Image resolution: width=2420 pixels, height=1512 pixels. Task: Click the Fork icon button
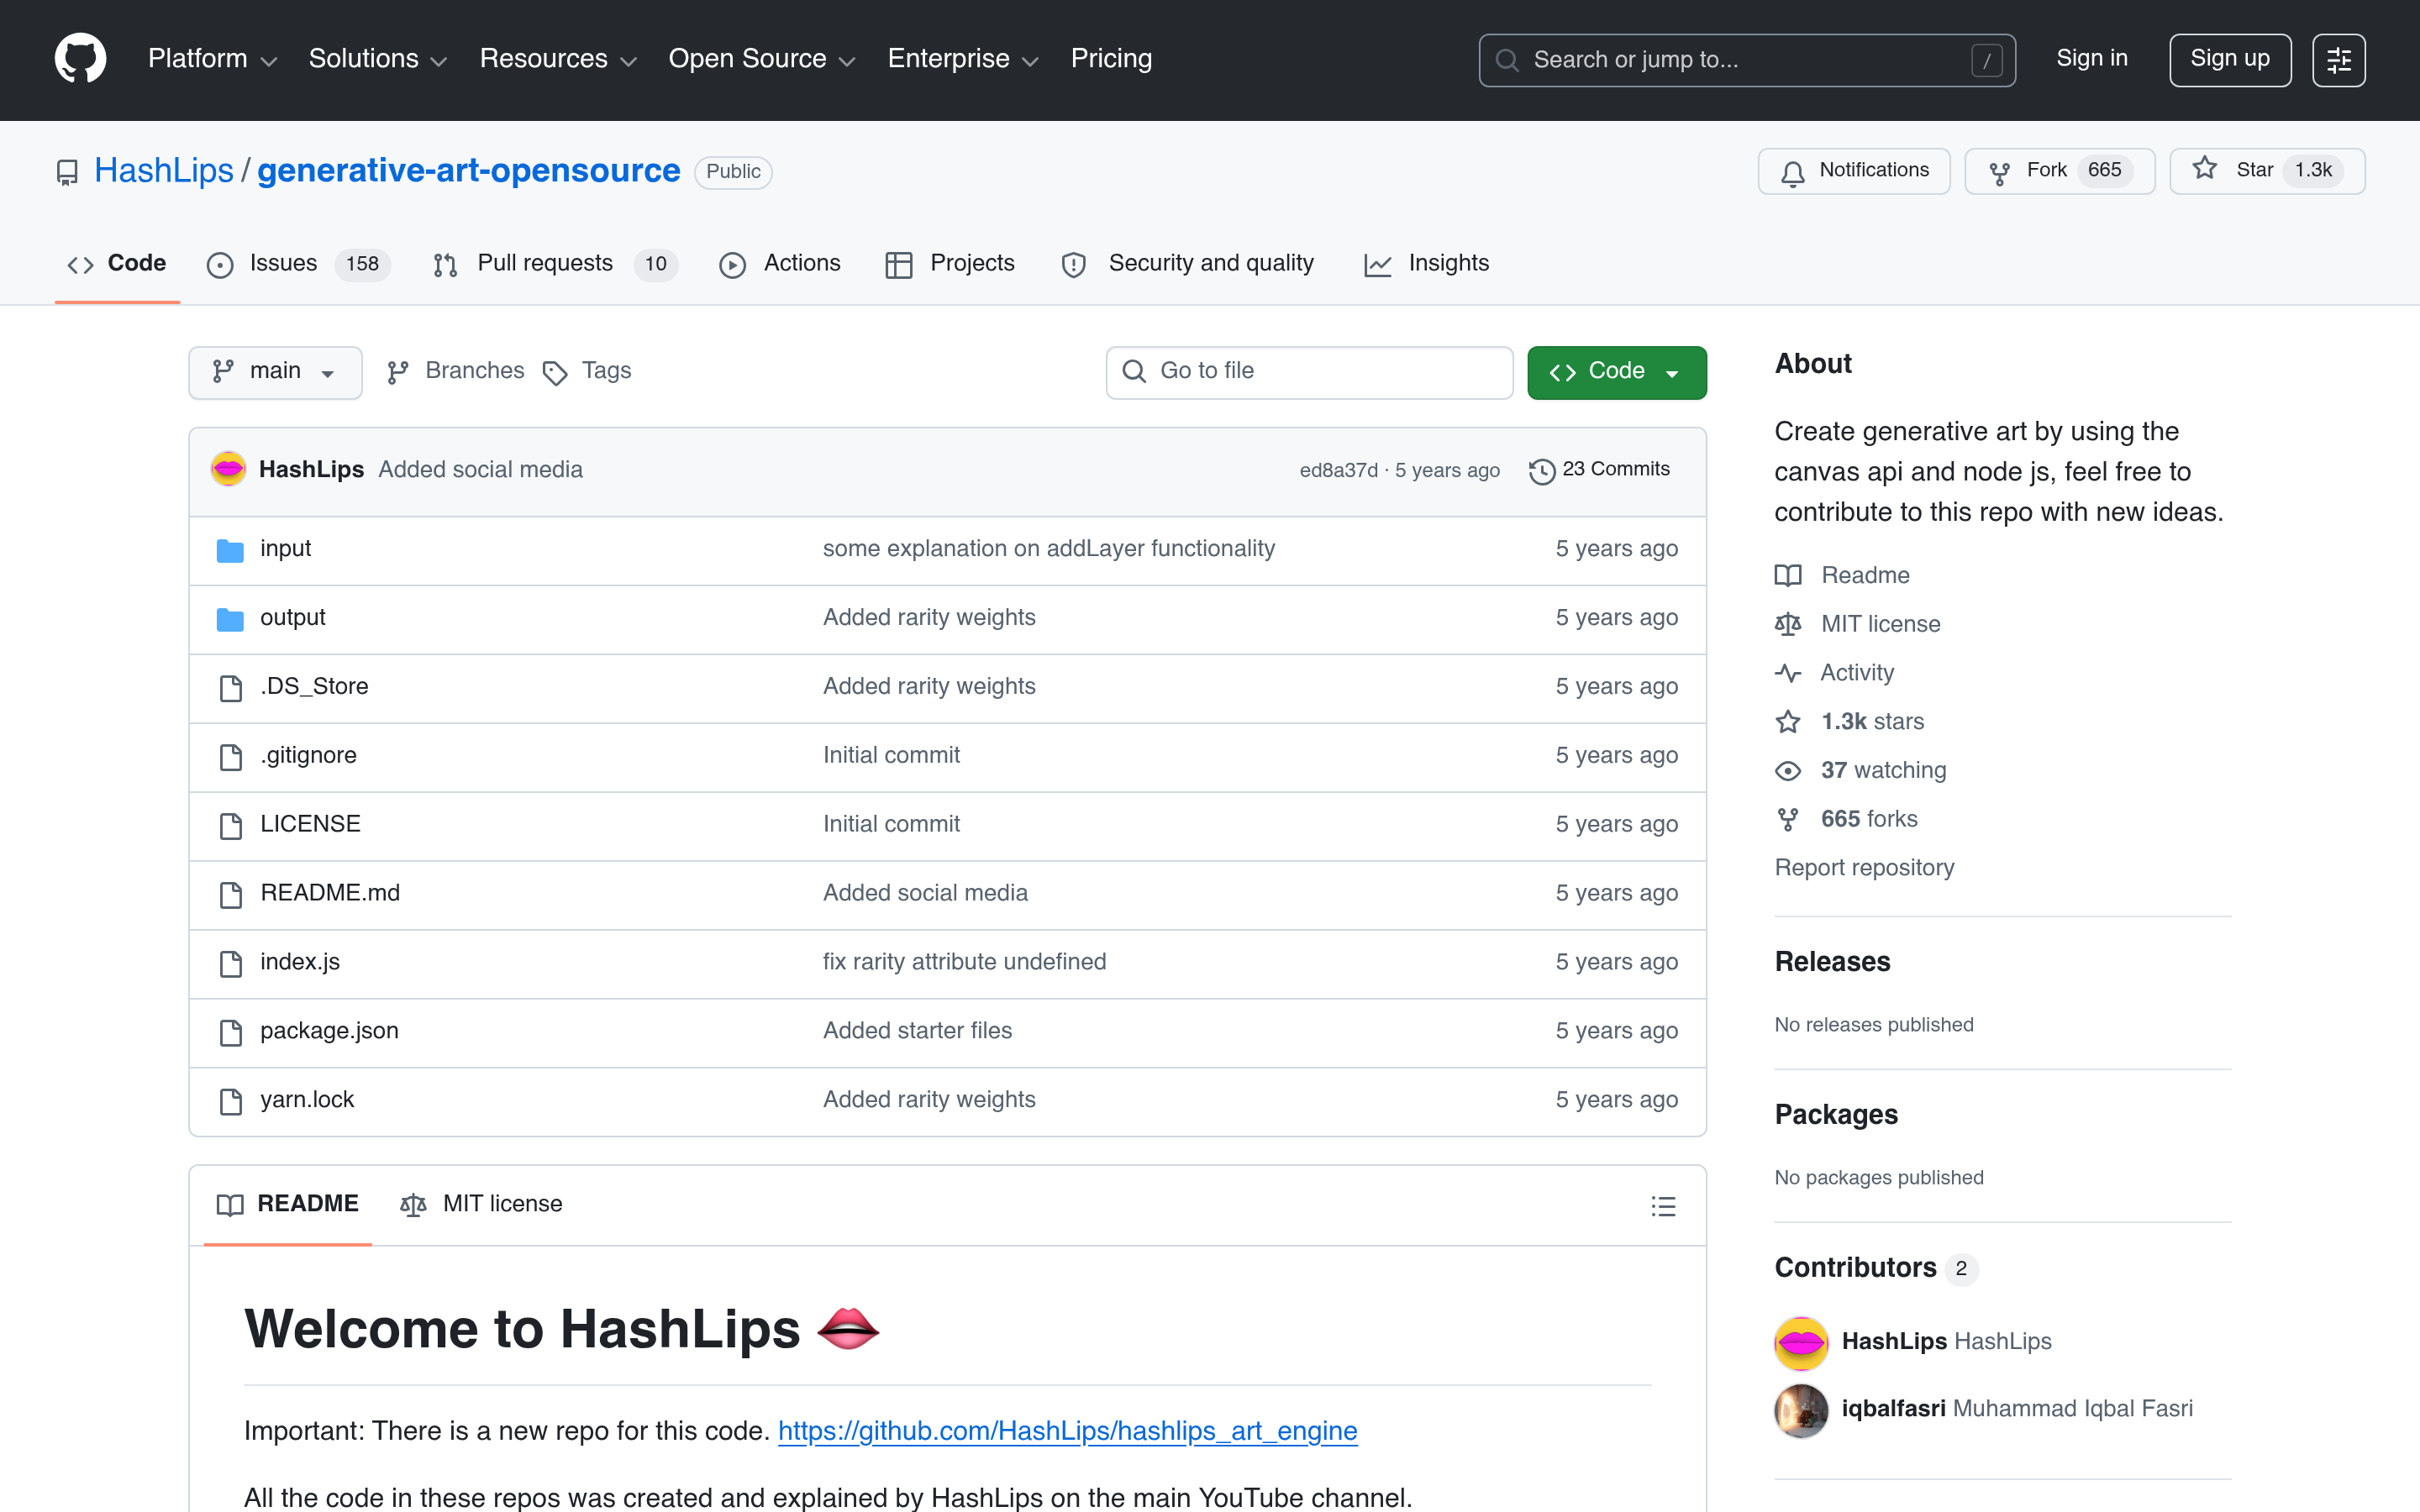(x=1999, y=173)
